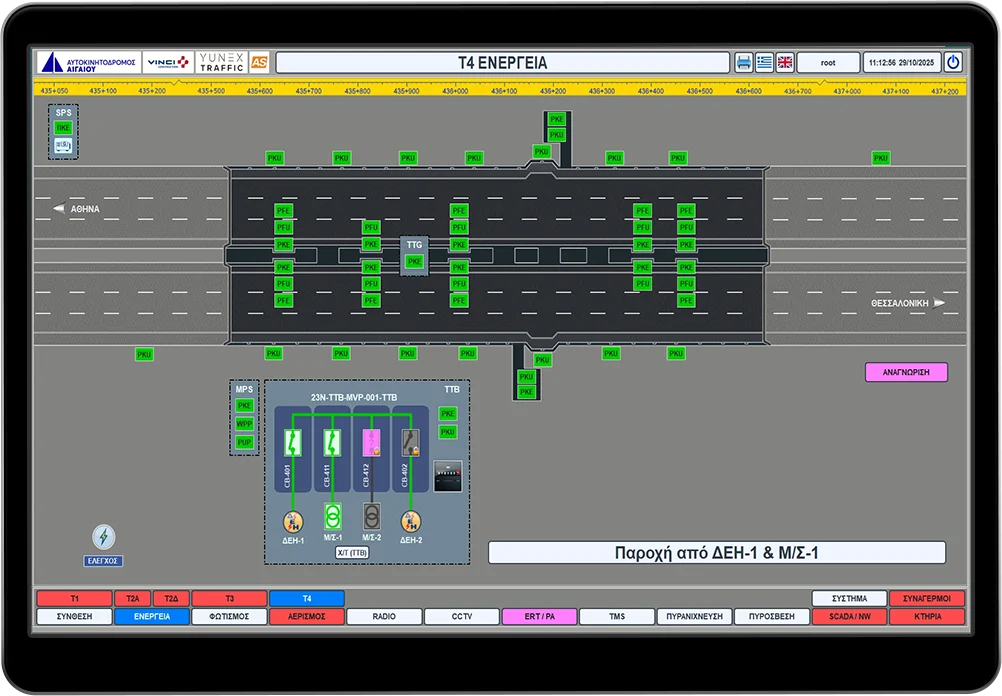1002x696 pixels.
Task: Select the UK flag language icon
Action: pyautogui.click(x=785, y=62)
